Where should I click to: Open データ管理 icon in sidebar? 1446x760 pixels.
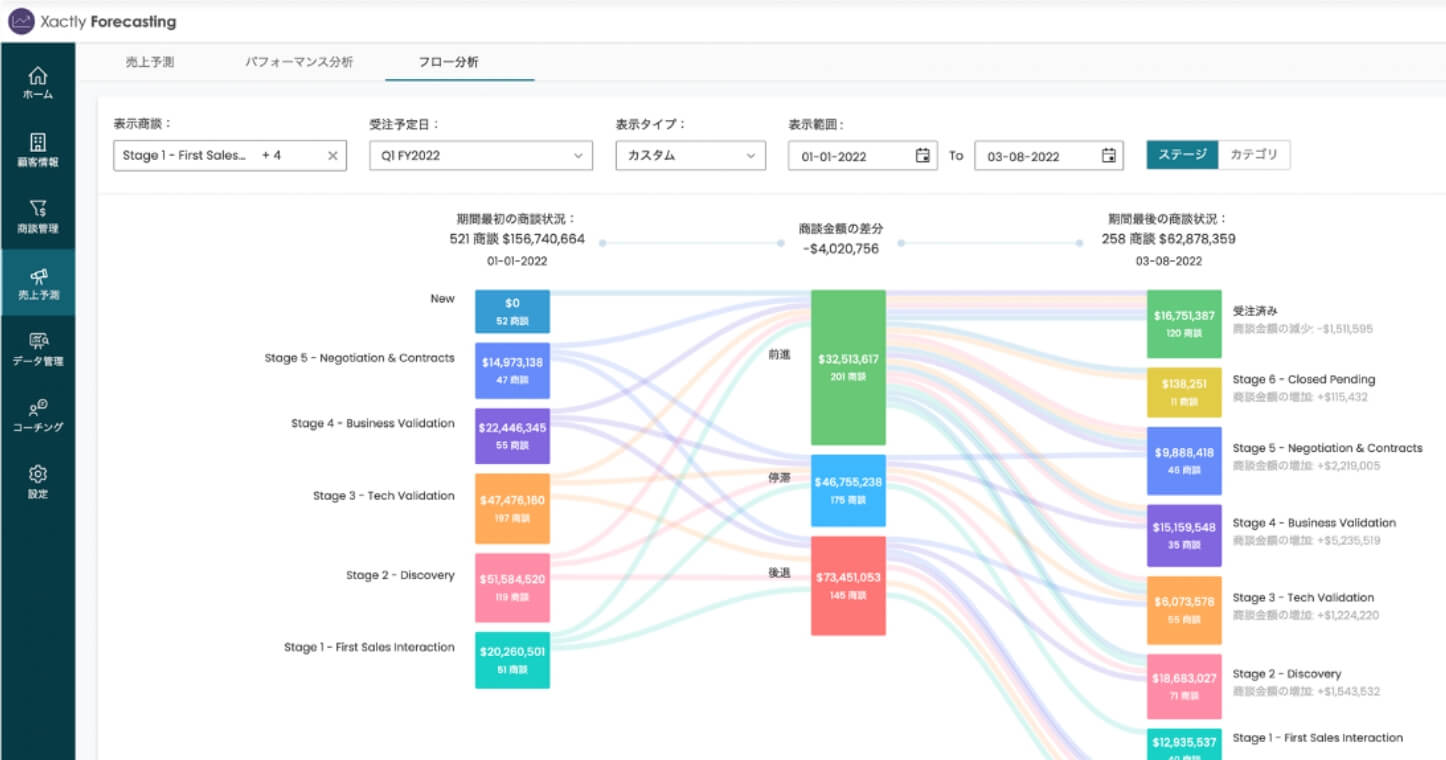pos(37,342)
